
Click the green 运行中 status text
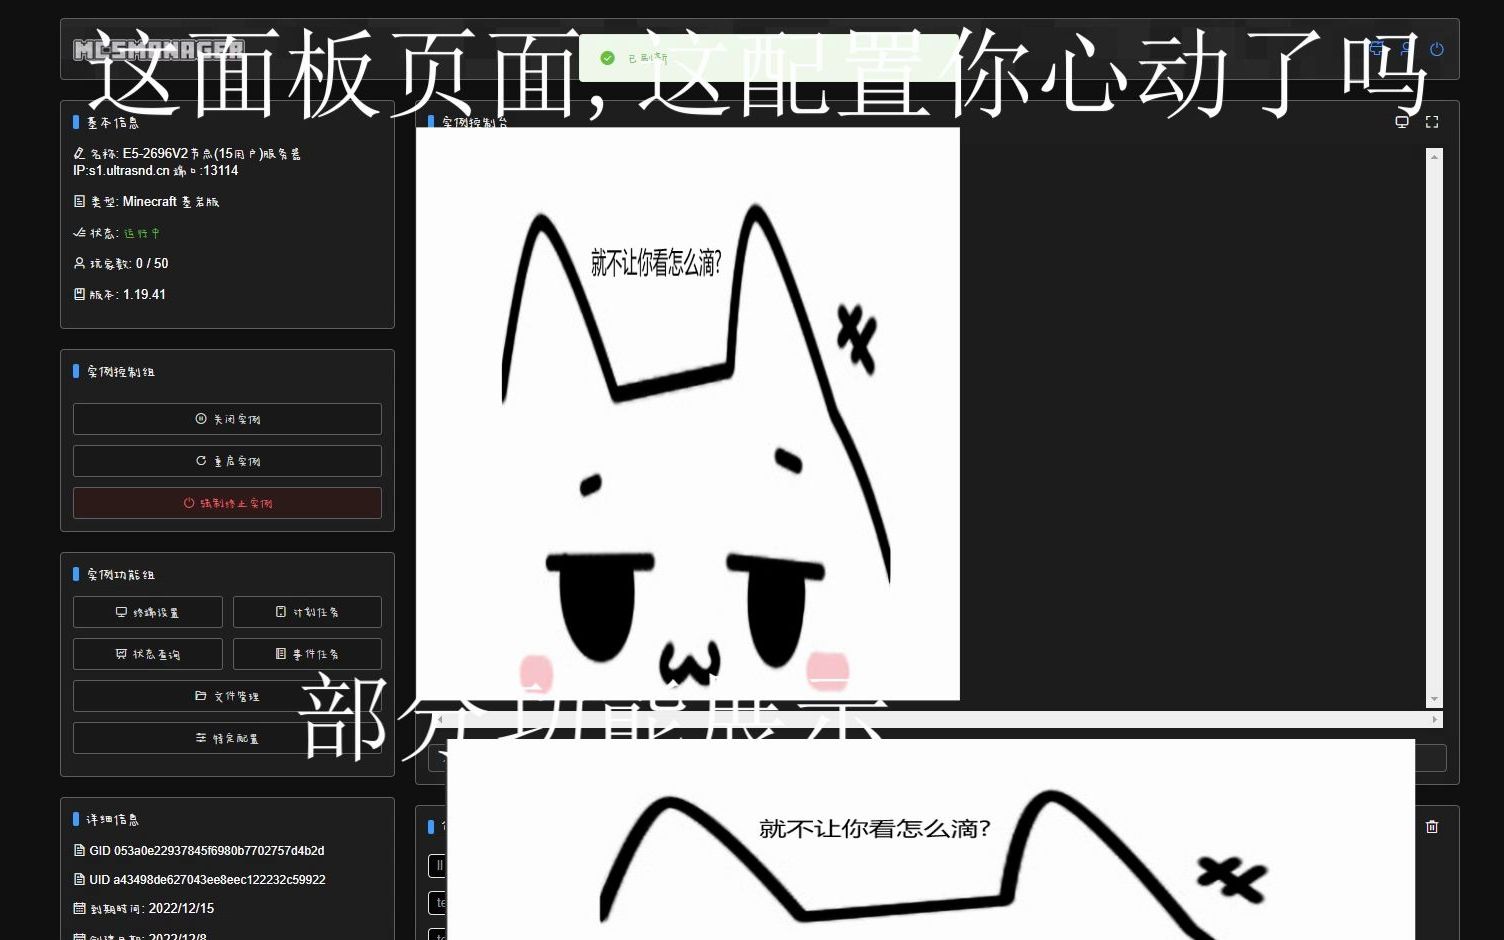pos(141,233)
